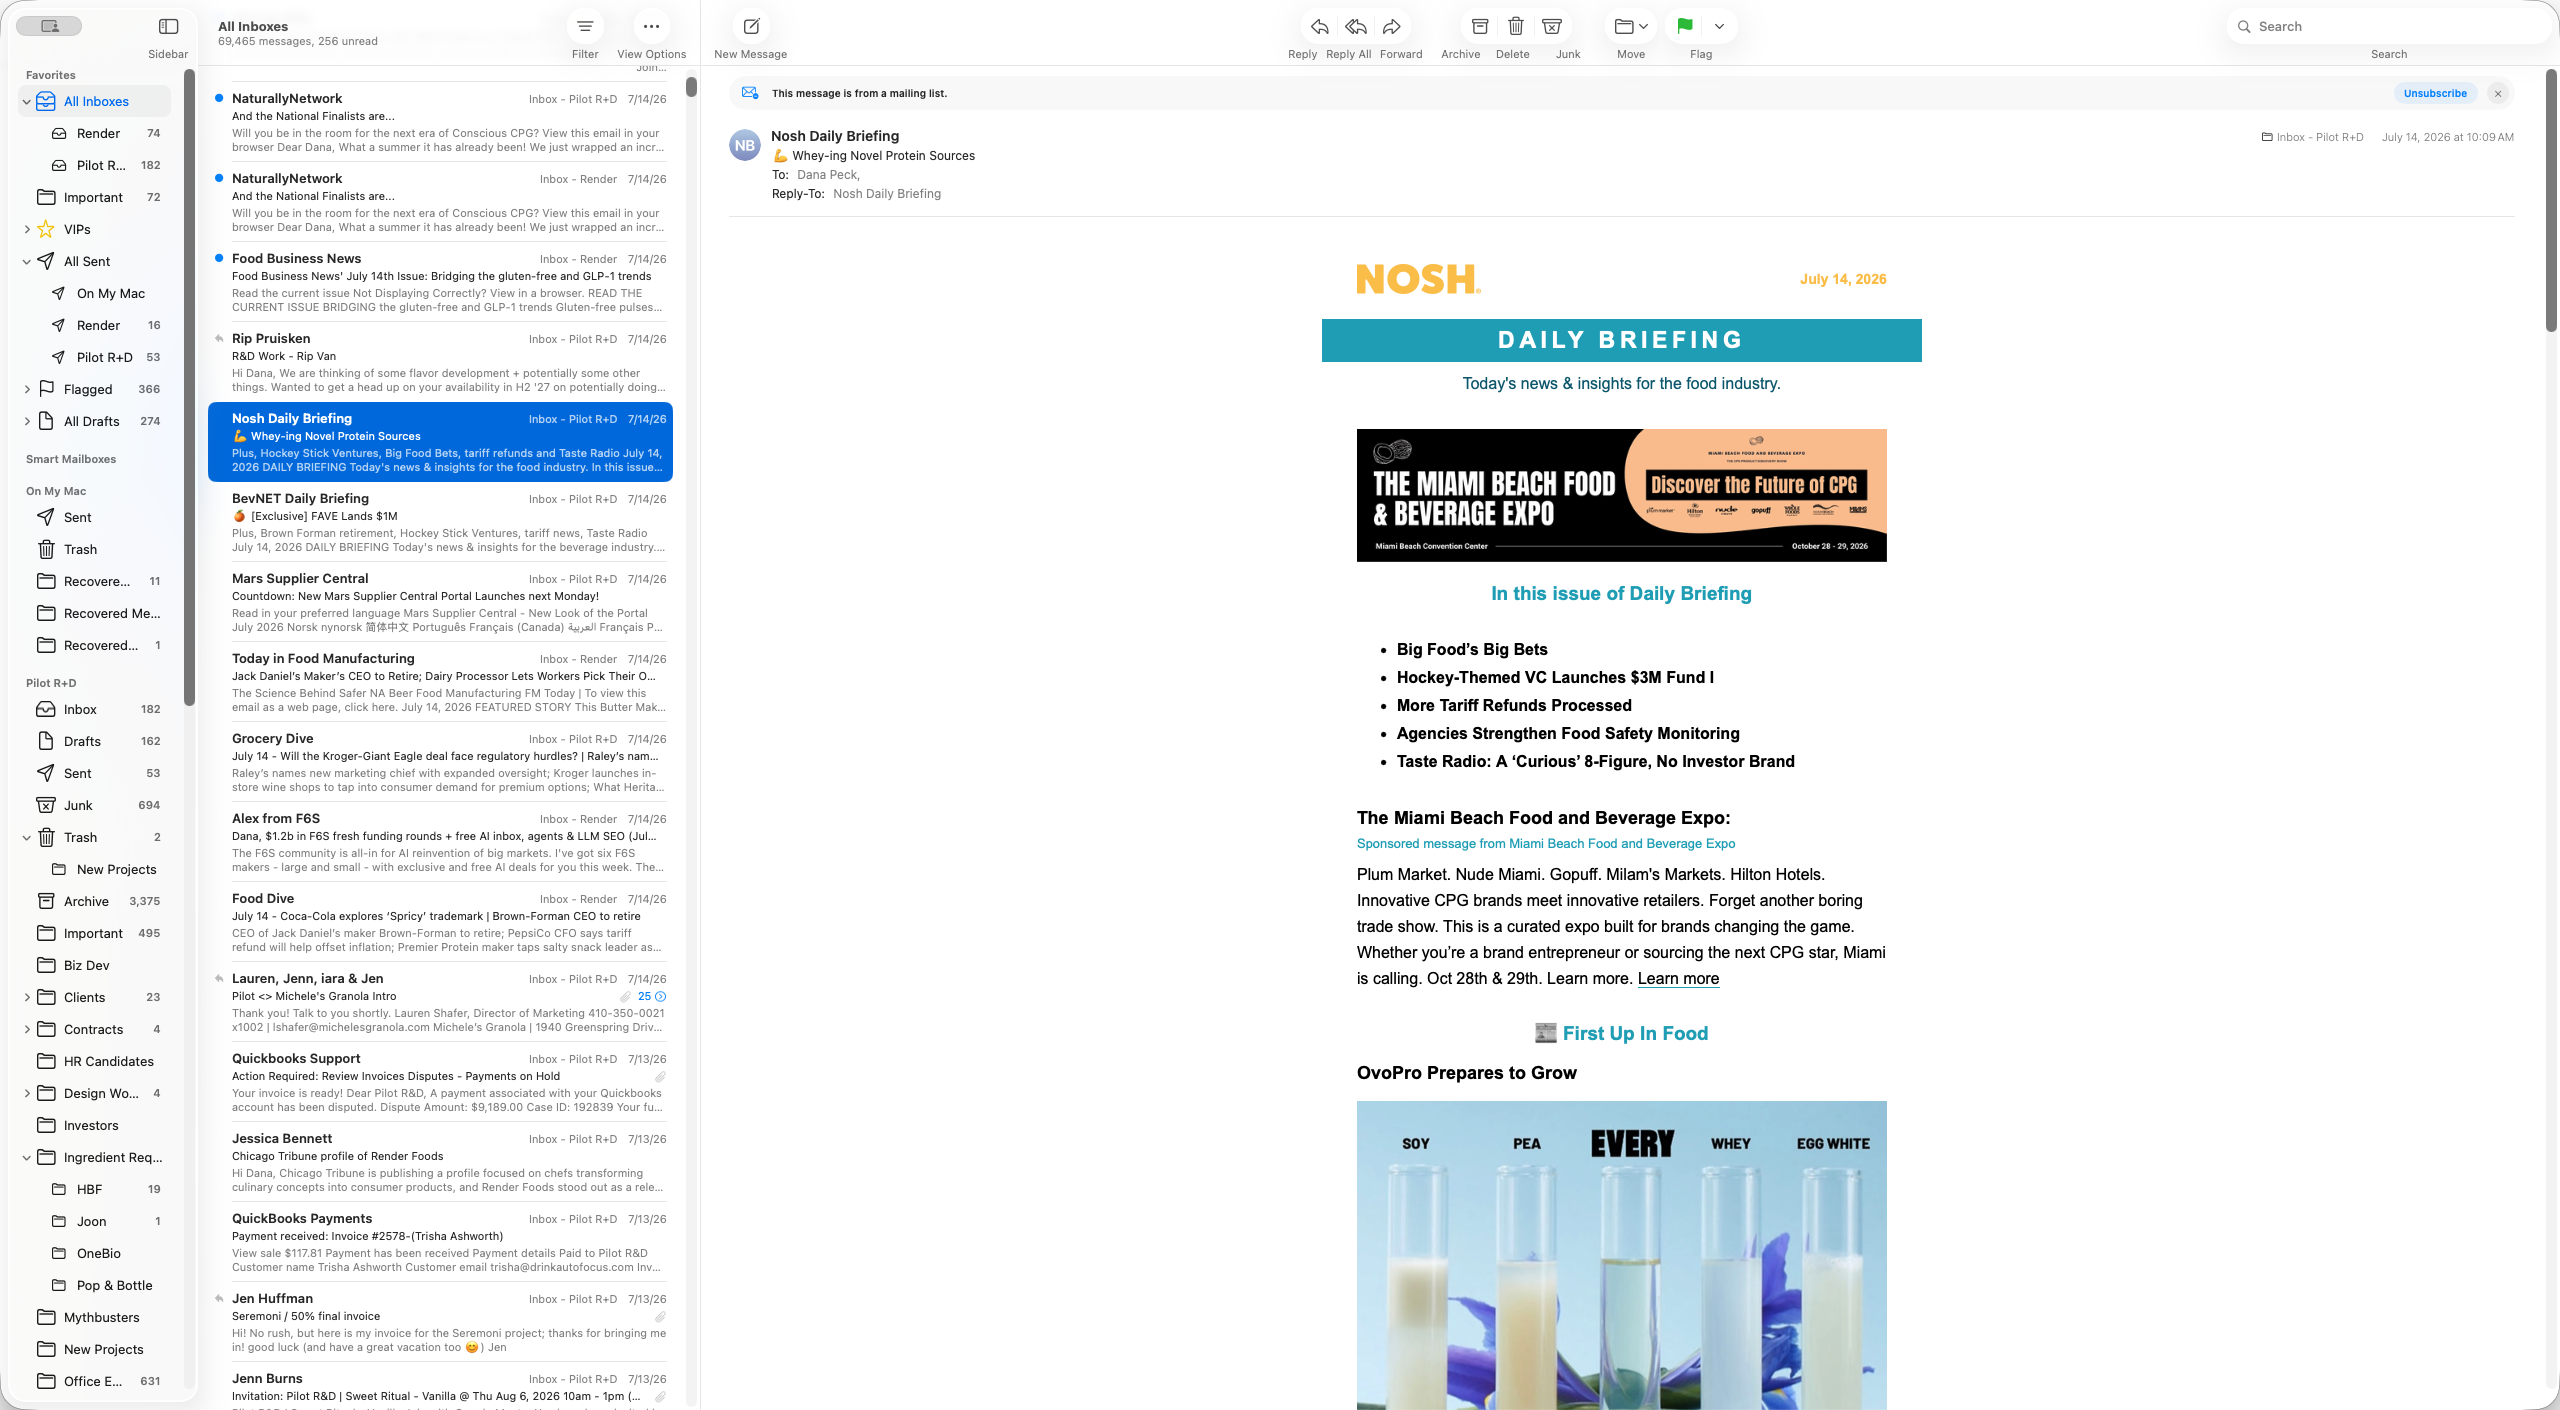This screenshot has width=2560, height=1410.
Task: Collapse the All Sent group
Action: pos(27,261)
